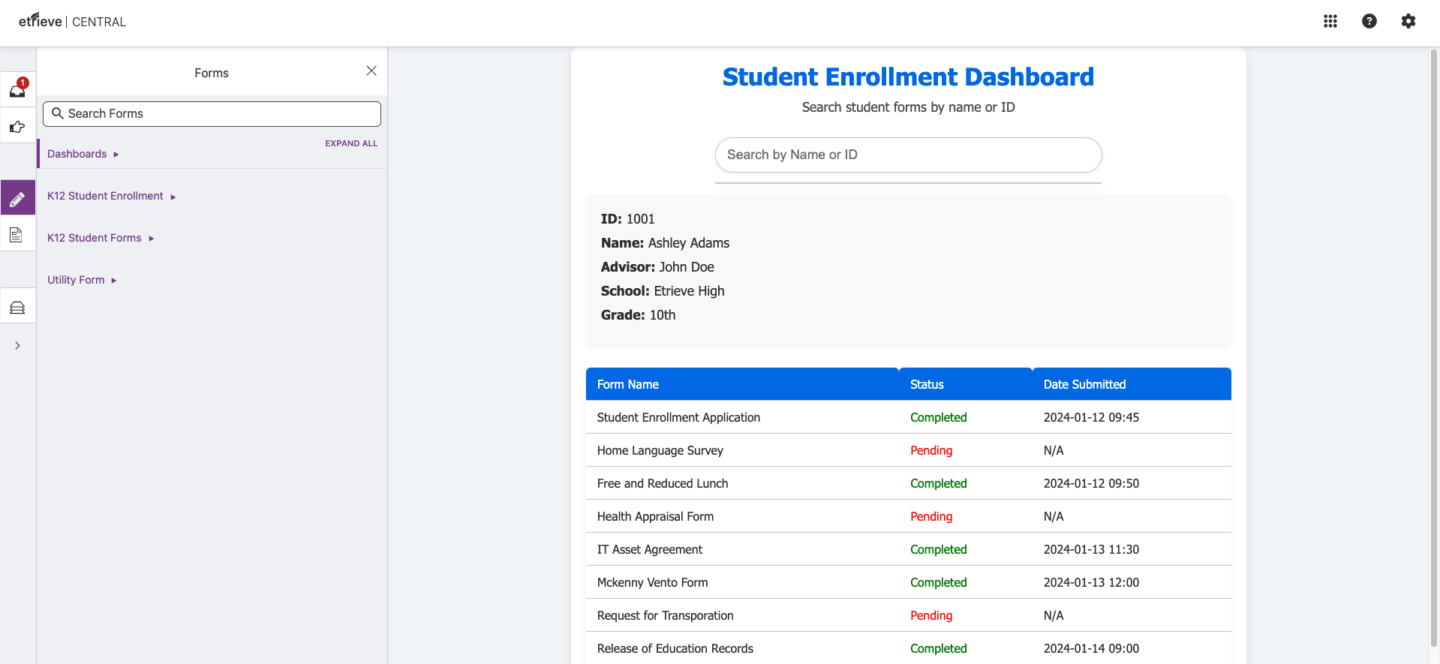Sort by the Status column

[x=926, y=384]
